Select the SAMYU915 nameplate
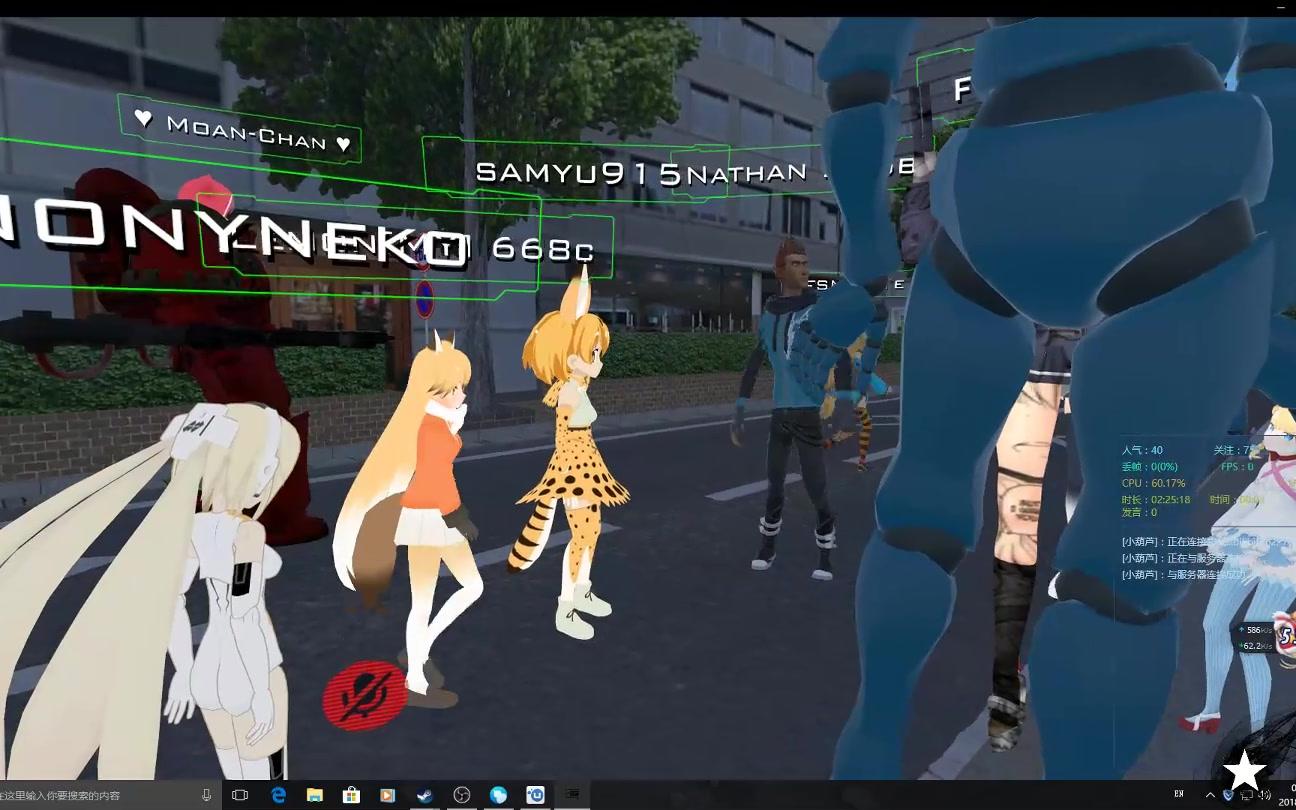Image resolution: width=1296 pixels, height=810 pixels. click(578, 172)
